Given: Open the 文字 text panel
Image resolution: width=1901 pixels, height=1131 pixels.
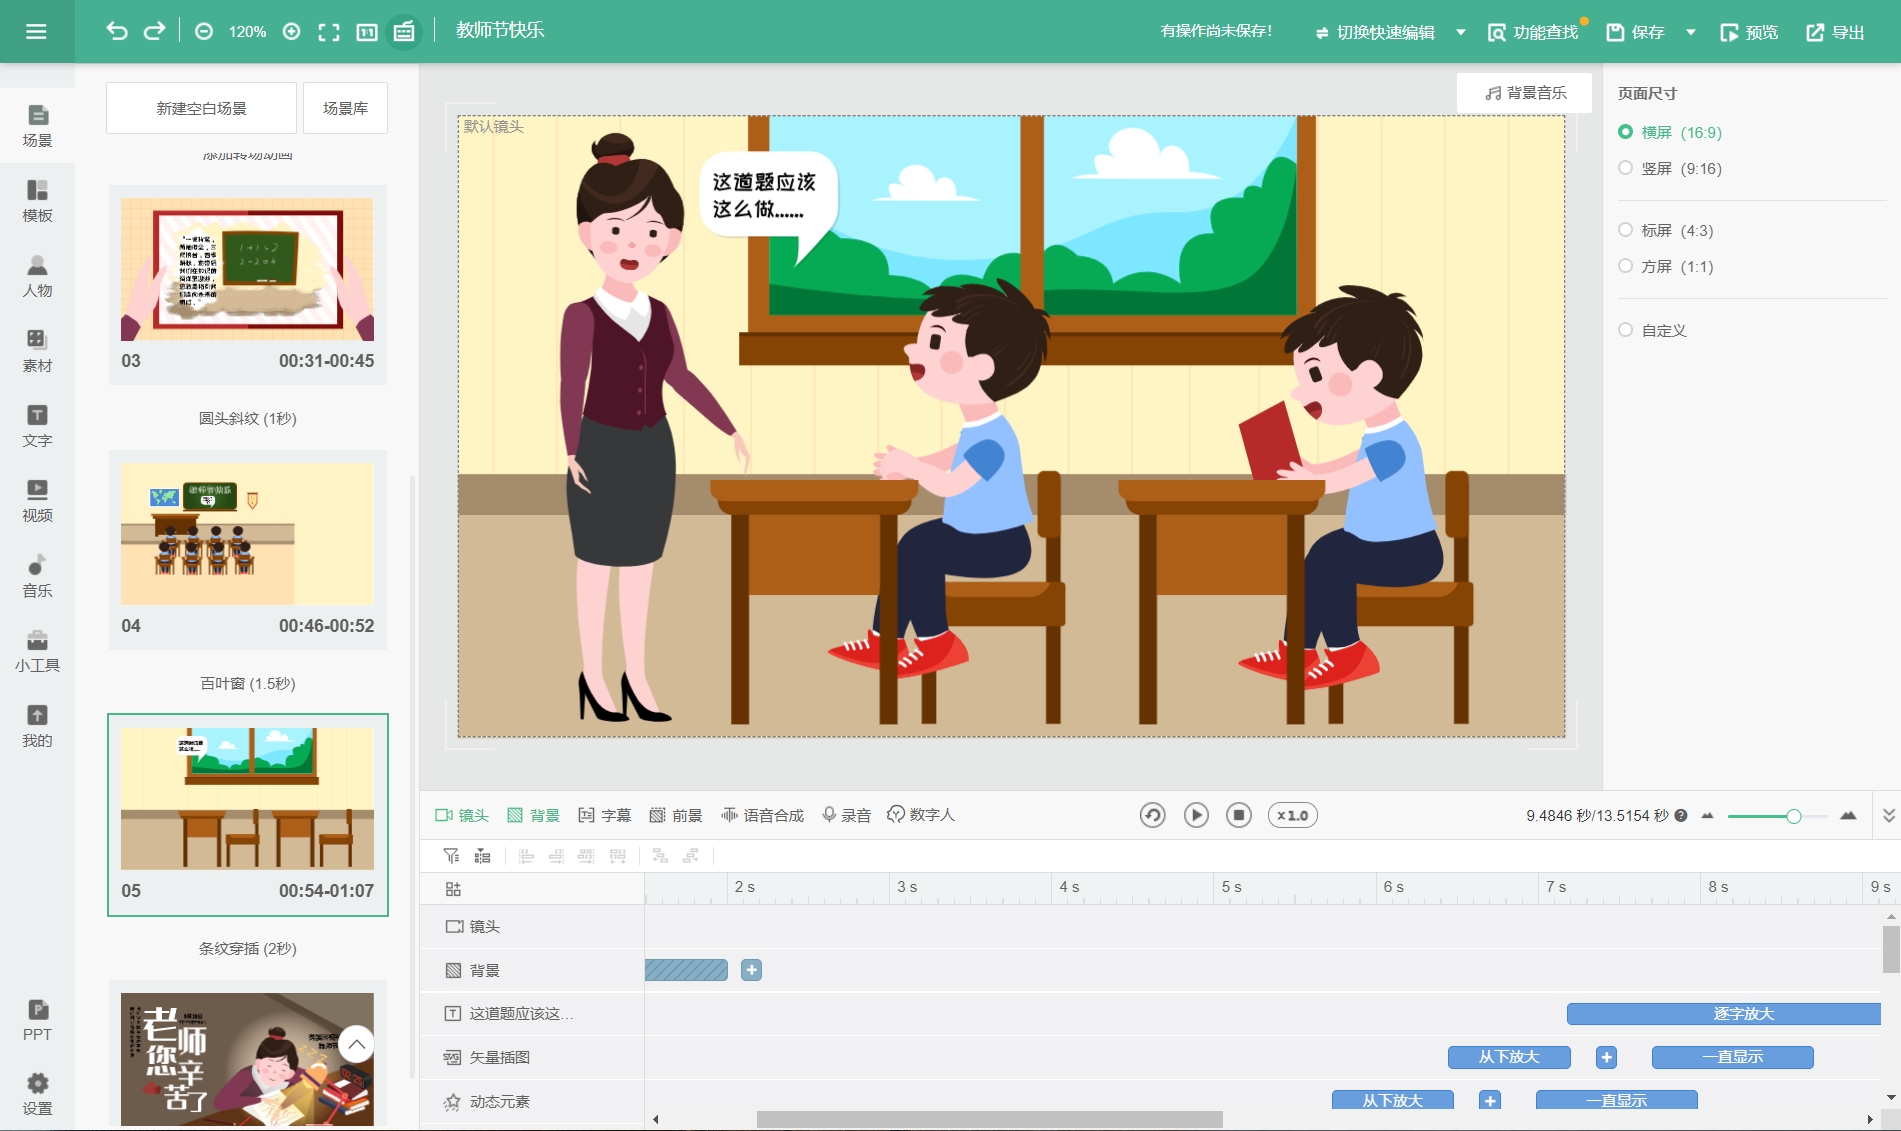Looking at the screenshot, I should click(37, 426).
